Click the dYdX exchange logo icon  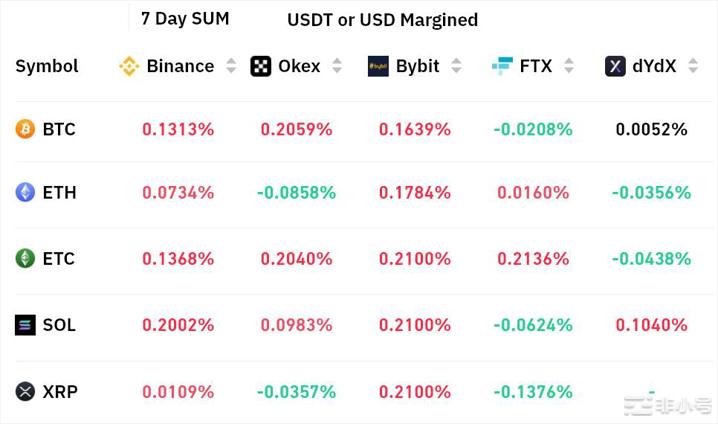pyautogui.click(x=615, y=66)
